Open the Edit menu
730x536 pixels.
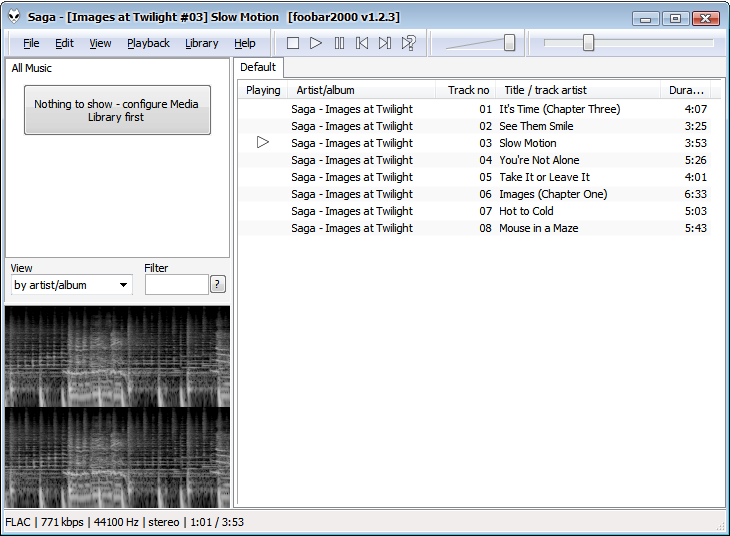64,43
